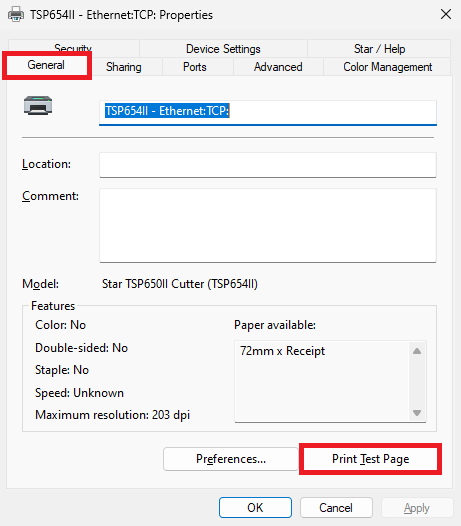Click the Comment: label
Viewport: 461px width, 526px height.
tap(50, 196)
